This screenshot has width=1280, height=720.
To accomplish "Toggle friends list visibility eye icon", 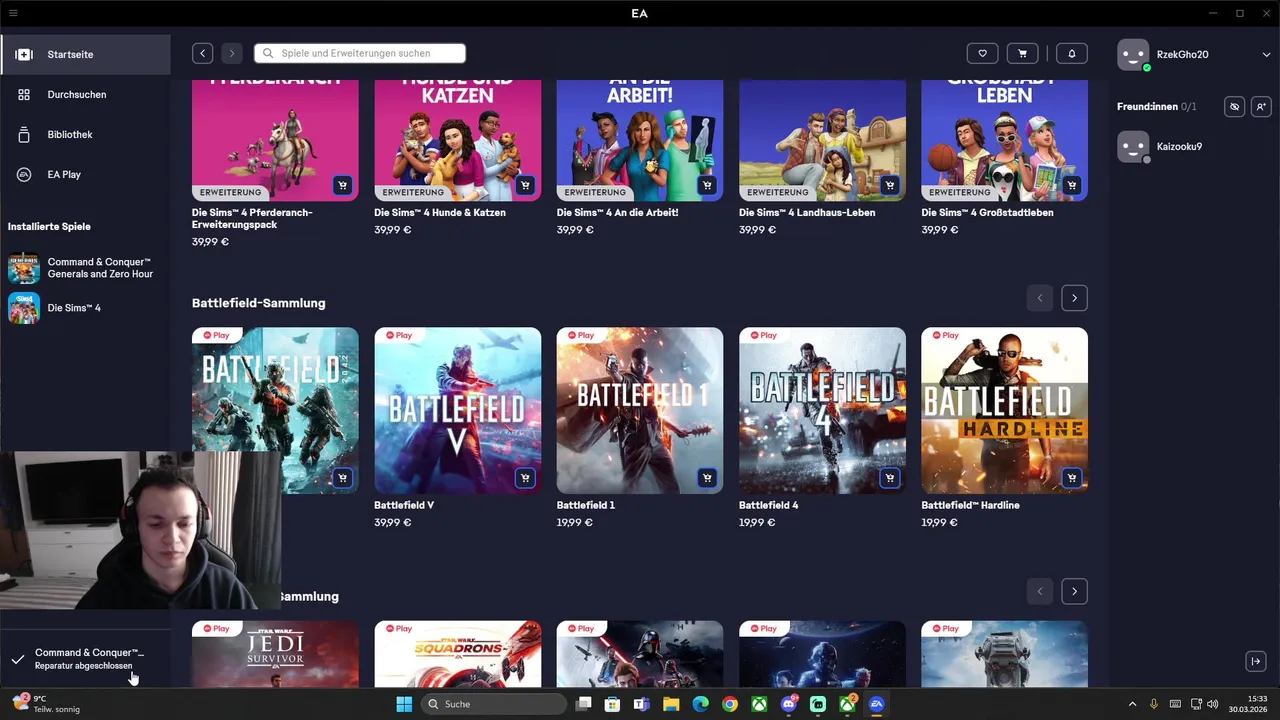I will [x=1235, y=106].
